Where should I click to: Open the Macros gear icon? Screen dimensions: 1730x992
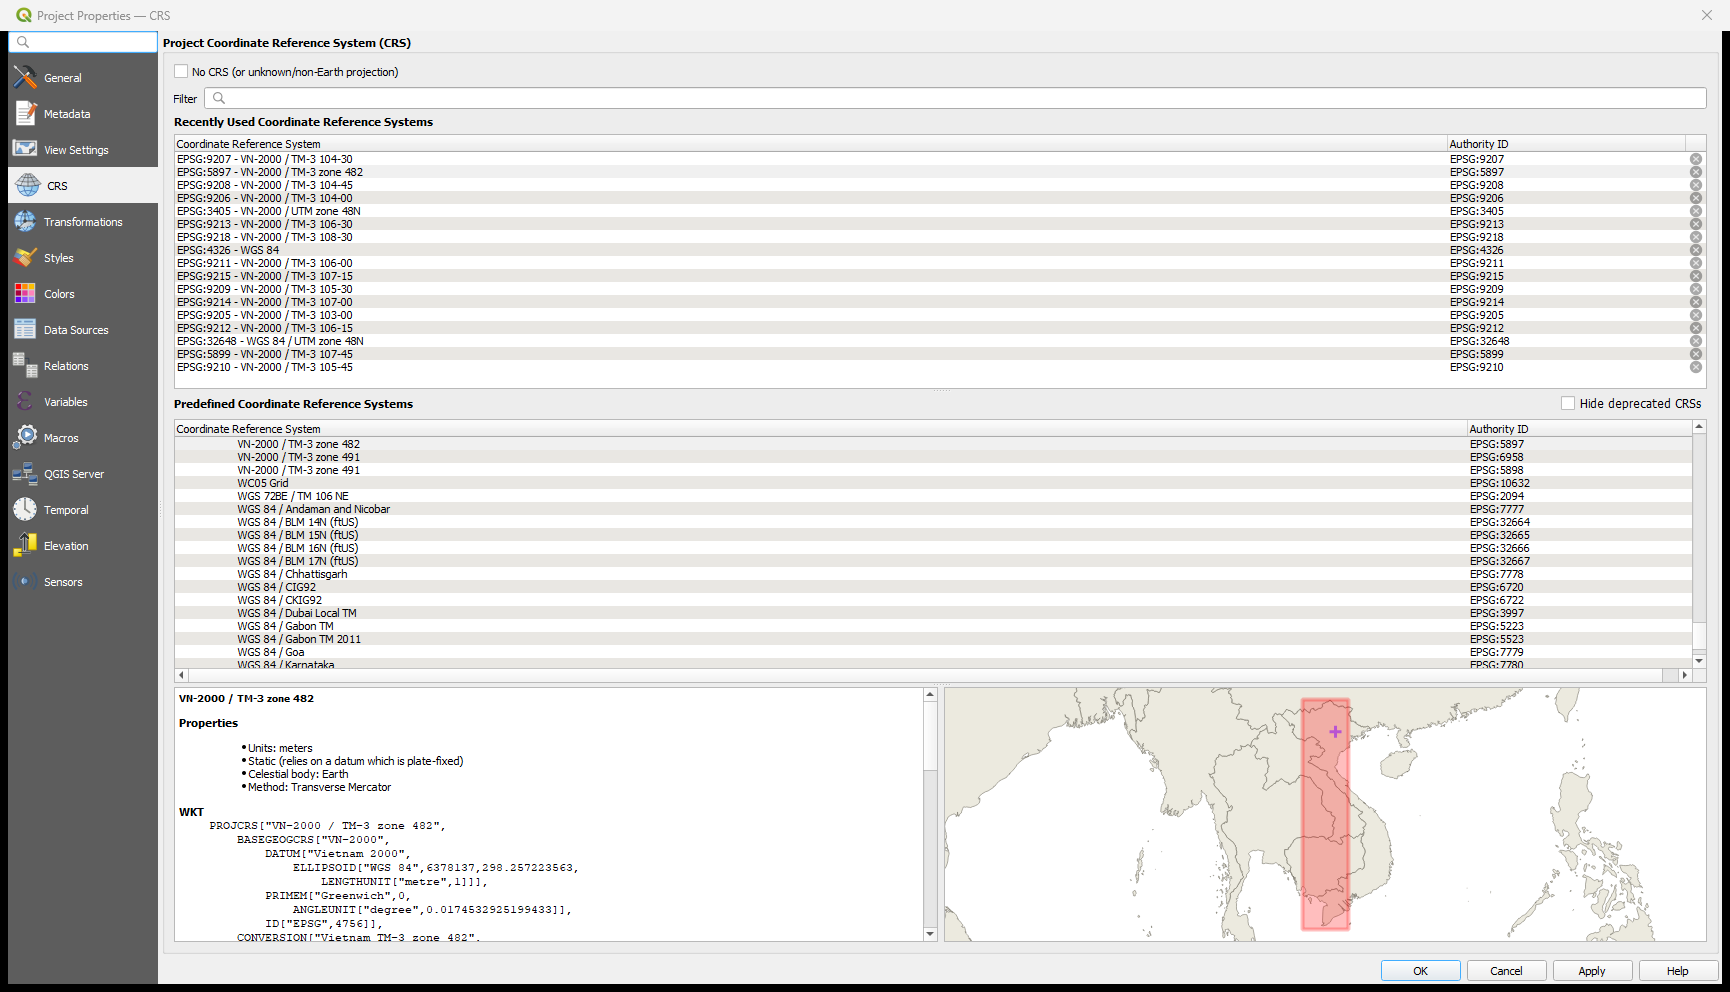(x=25, y=437)
